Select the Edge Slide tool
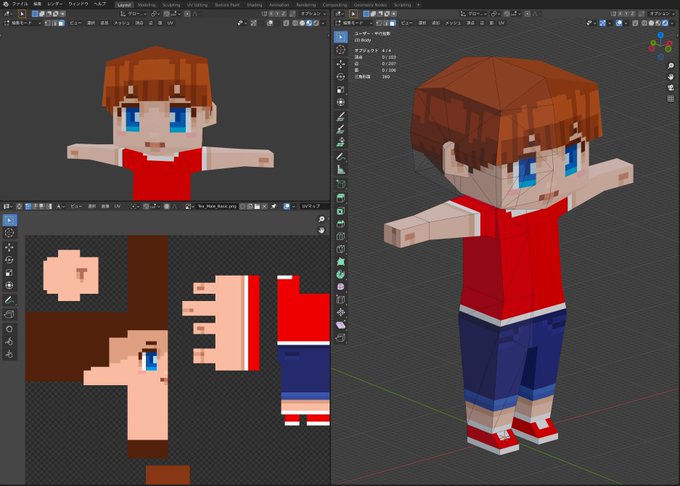 (x=341, y=299)
